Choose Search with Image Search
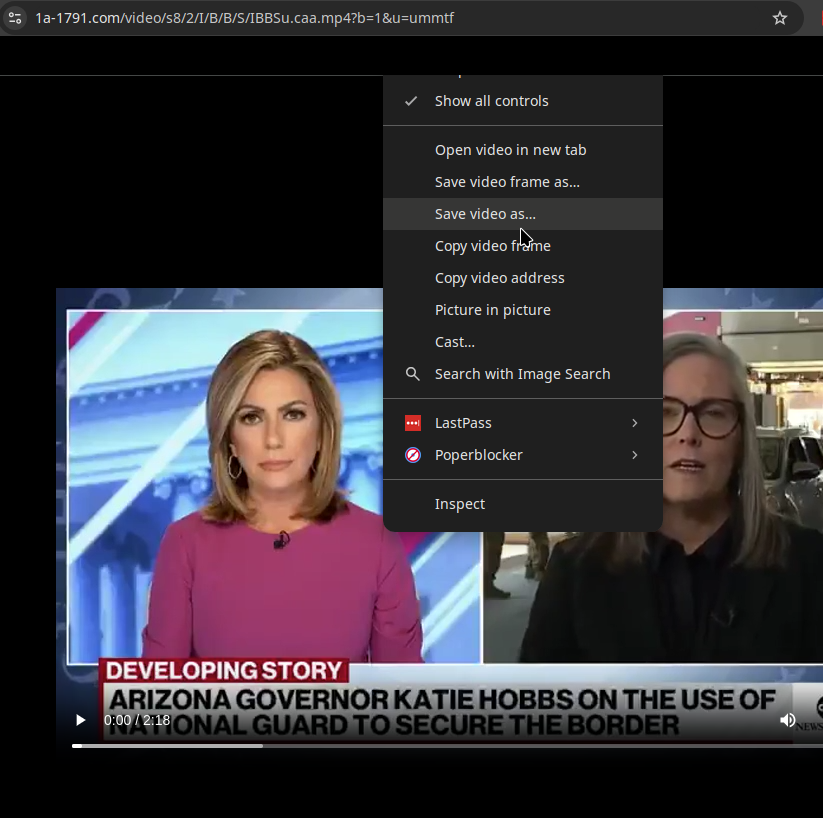 523,374
